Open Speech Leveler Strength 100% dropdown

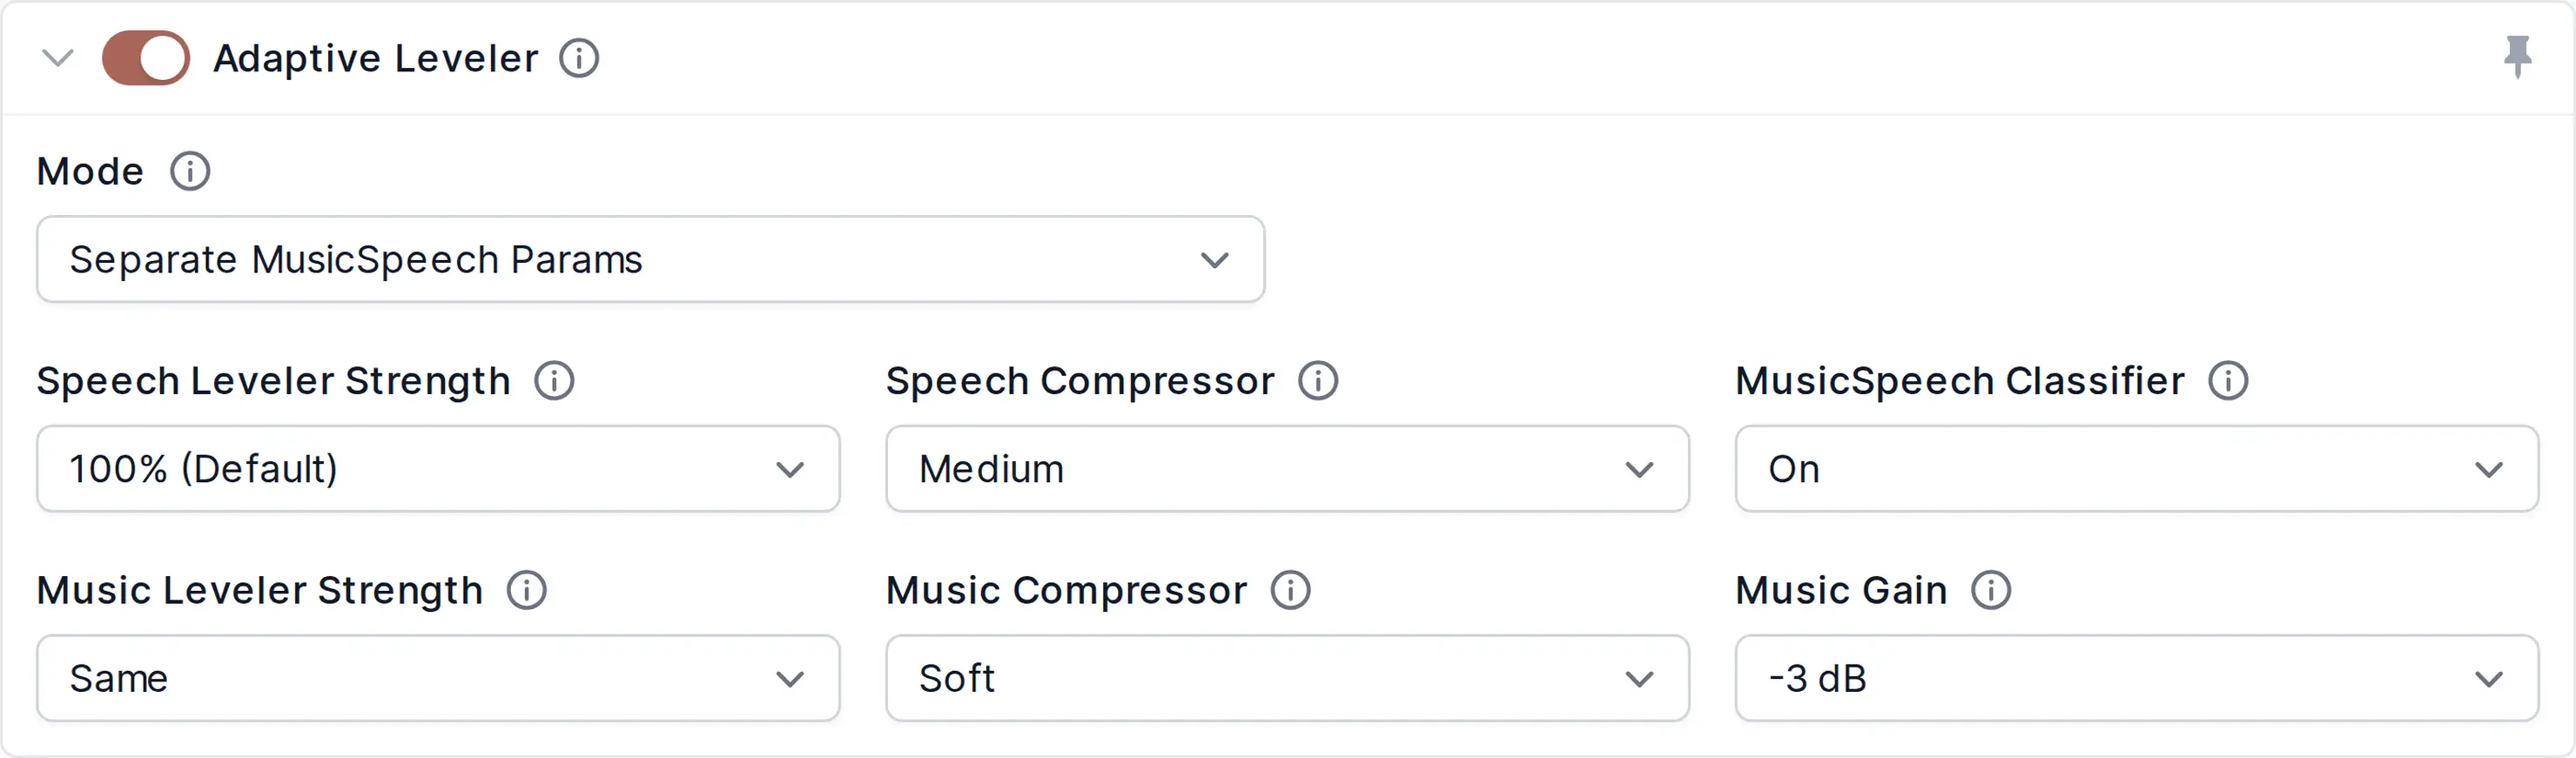438,469
